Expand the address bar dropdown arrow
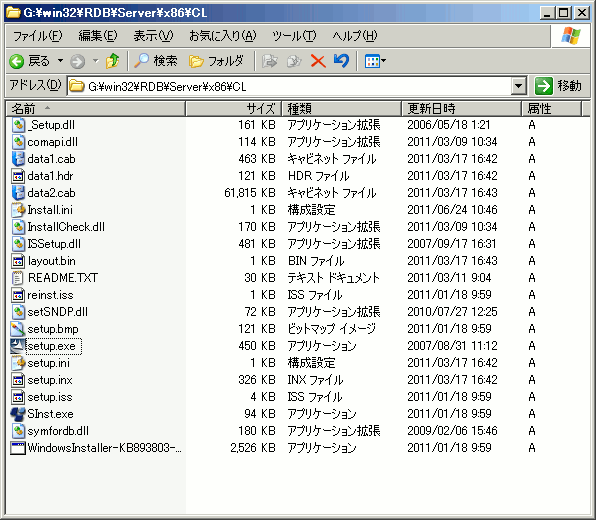Screen dimensions: 596x520 click(518, 86)
